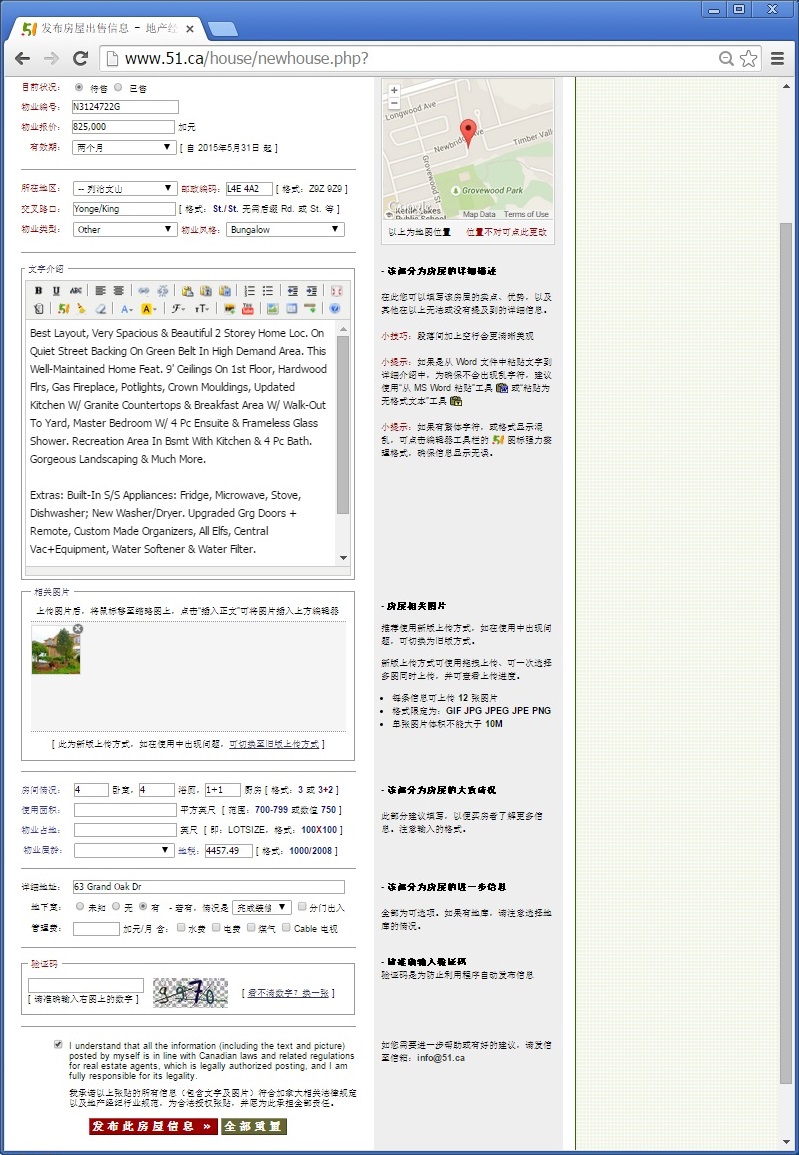Check the Cable 电视 checkbox
The width and height of the screenshot is (799, 1155).
(286, 928)
